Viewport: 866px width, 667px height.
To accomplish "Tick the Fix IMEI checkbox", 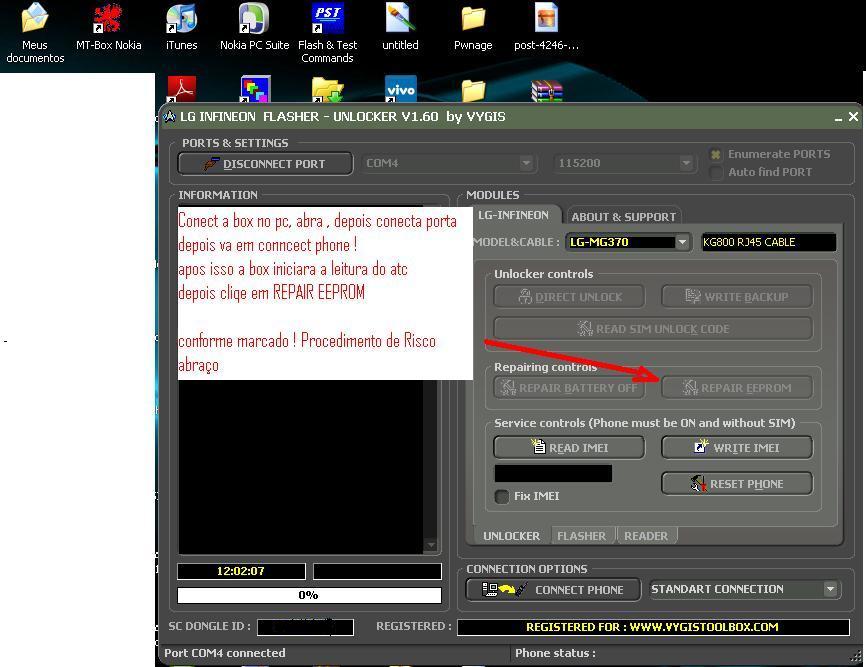I will click(x=501, y=496).
